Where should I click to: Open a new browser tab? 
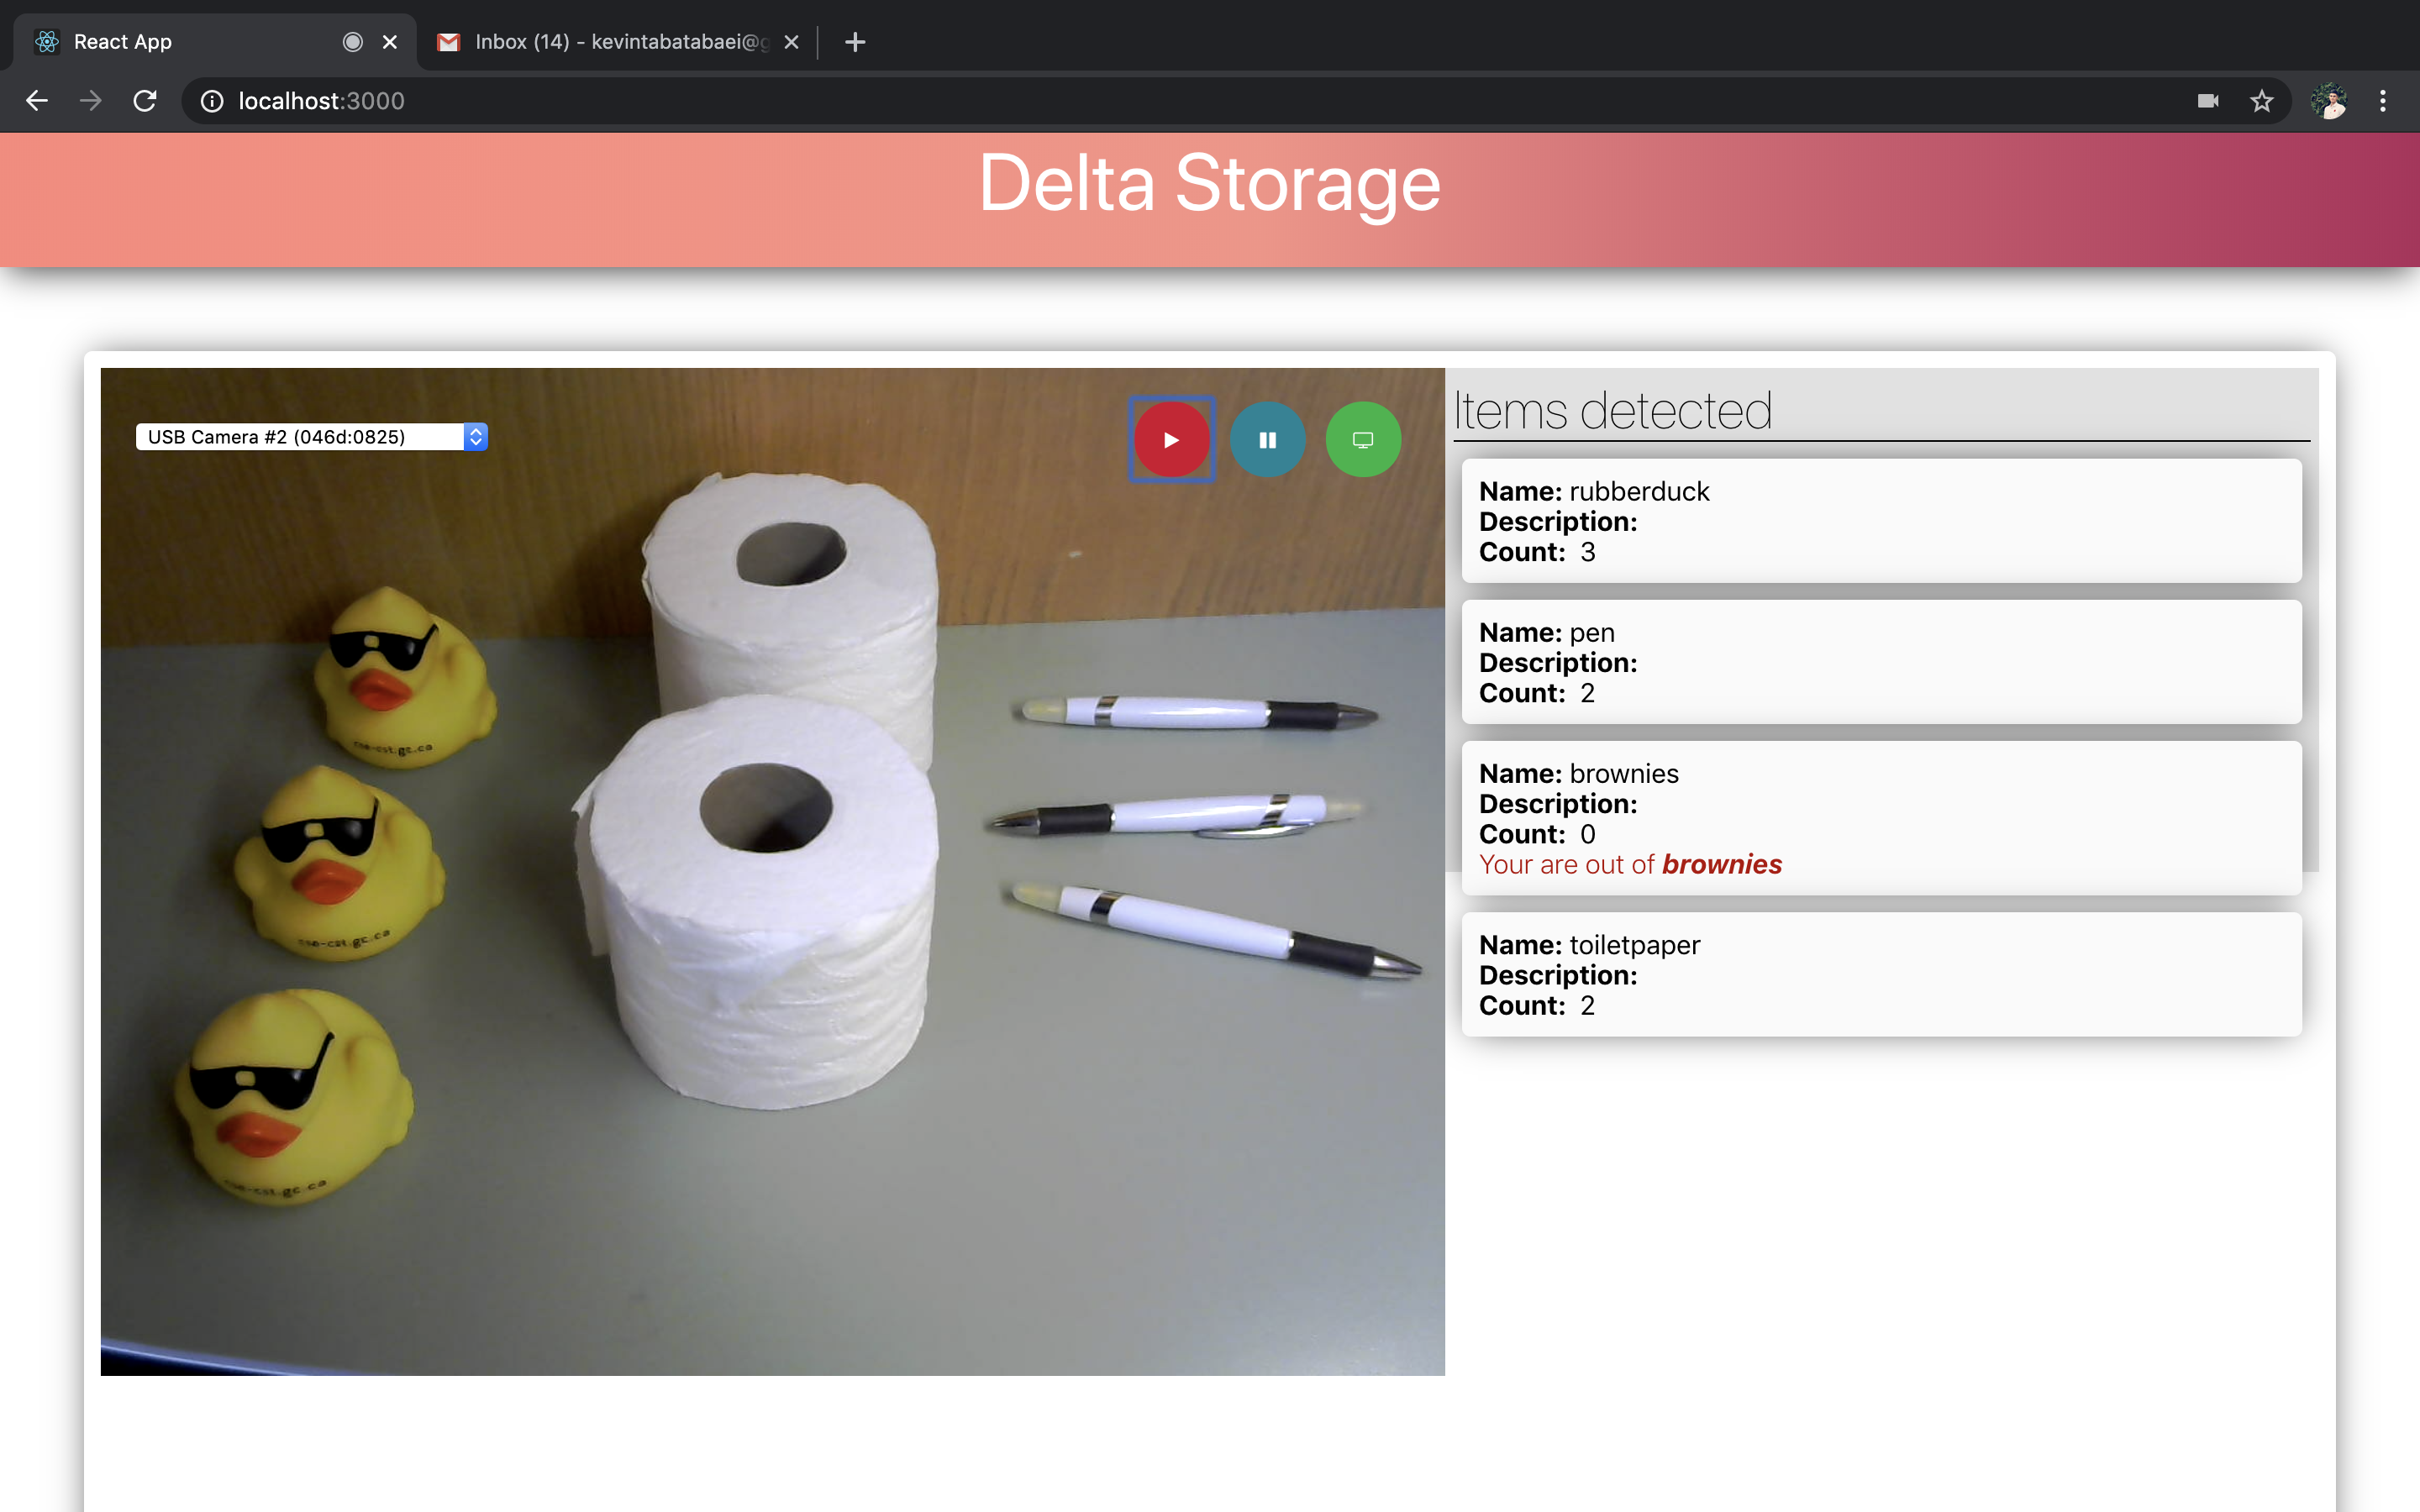855,42
